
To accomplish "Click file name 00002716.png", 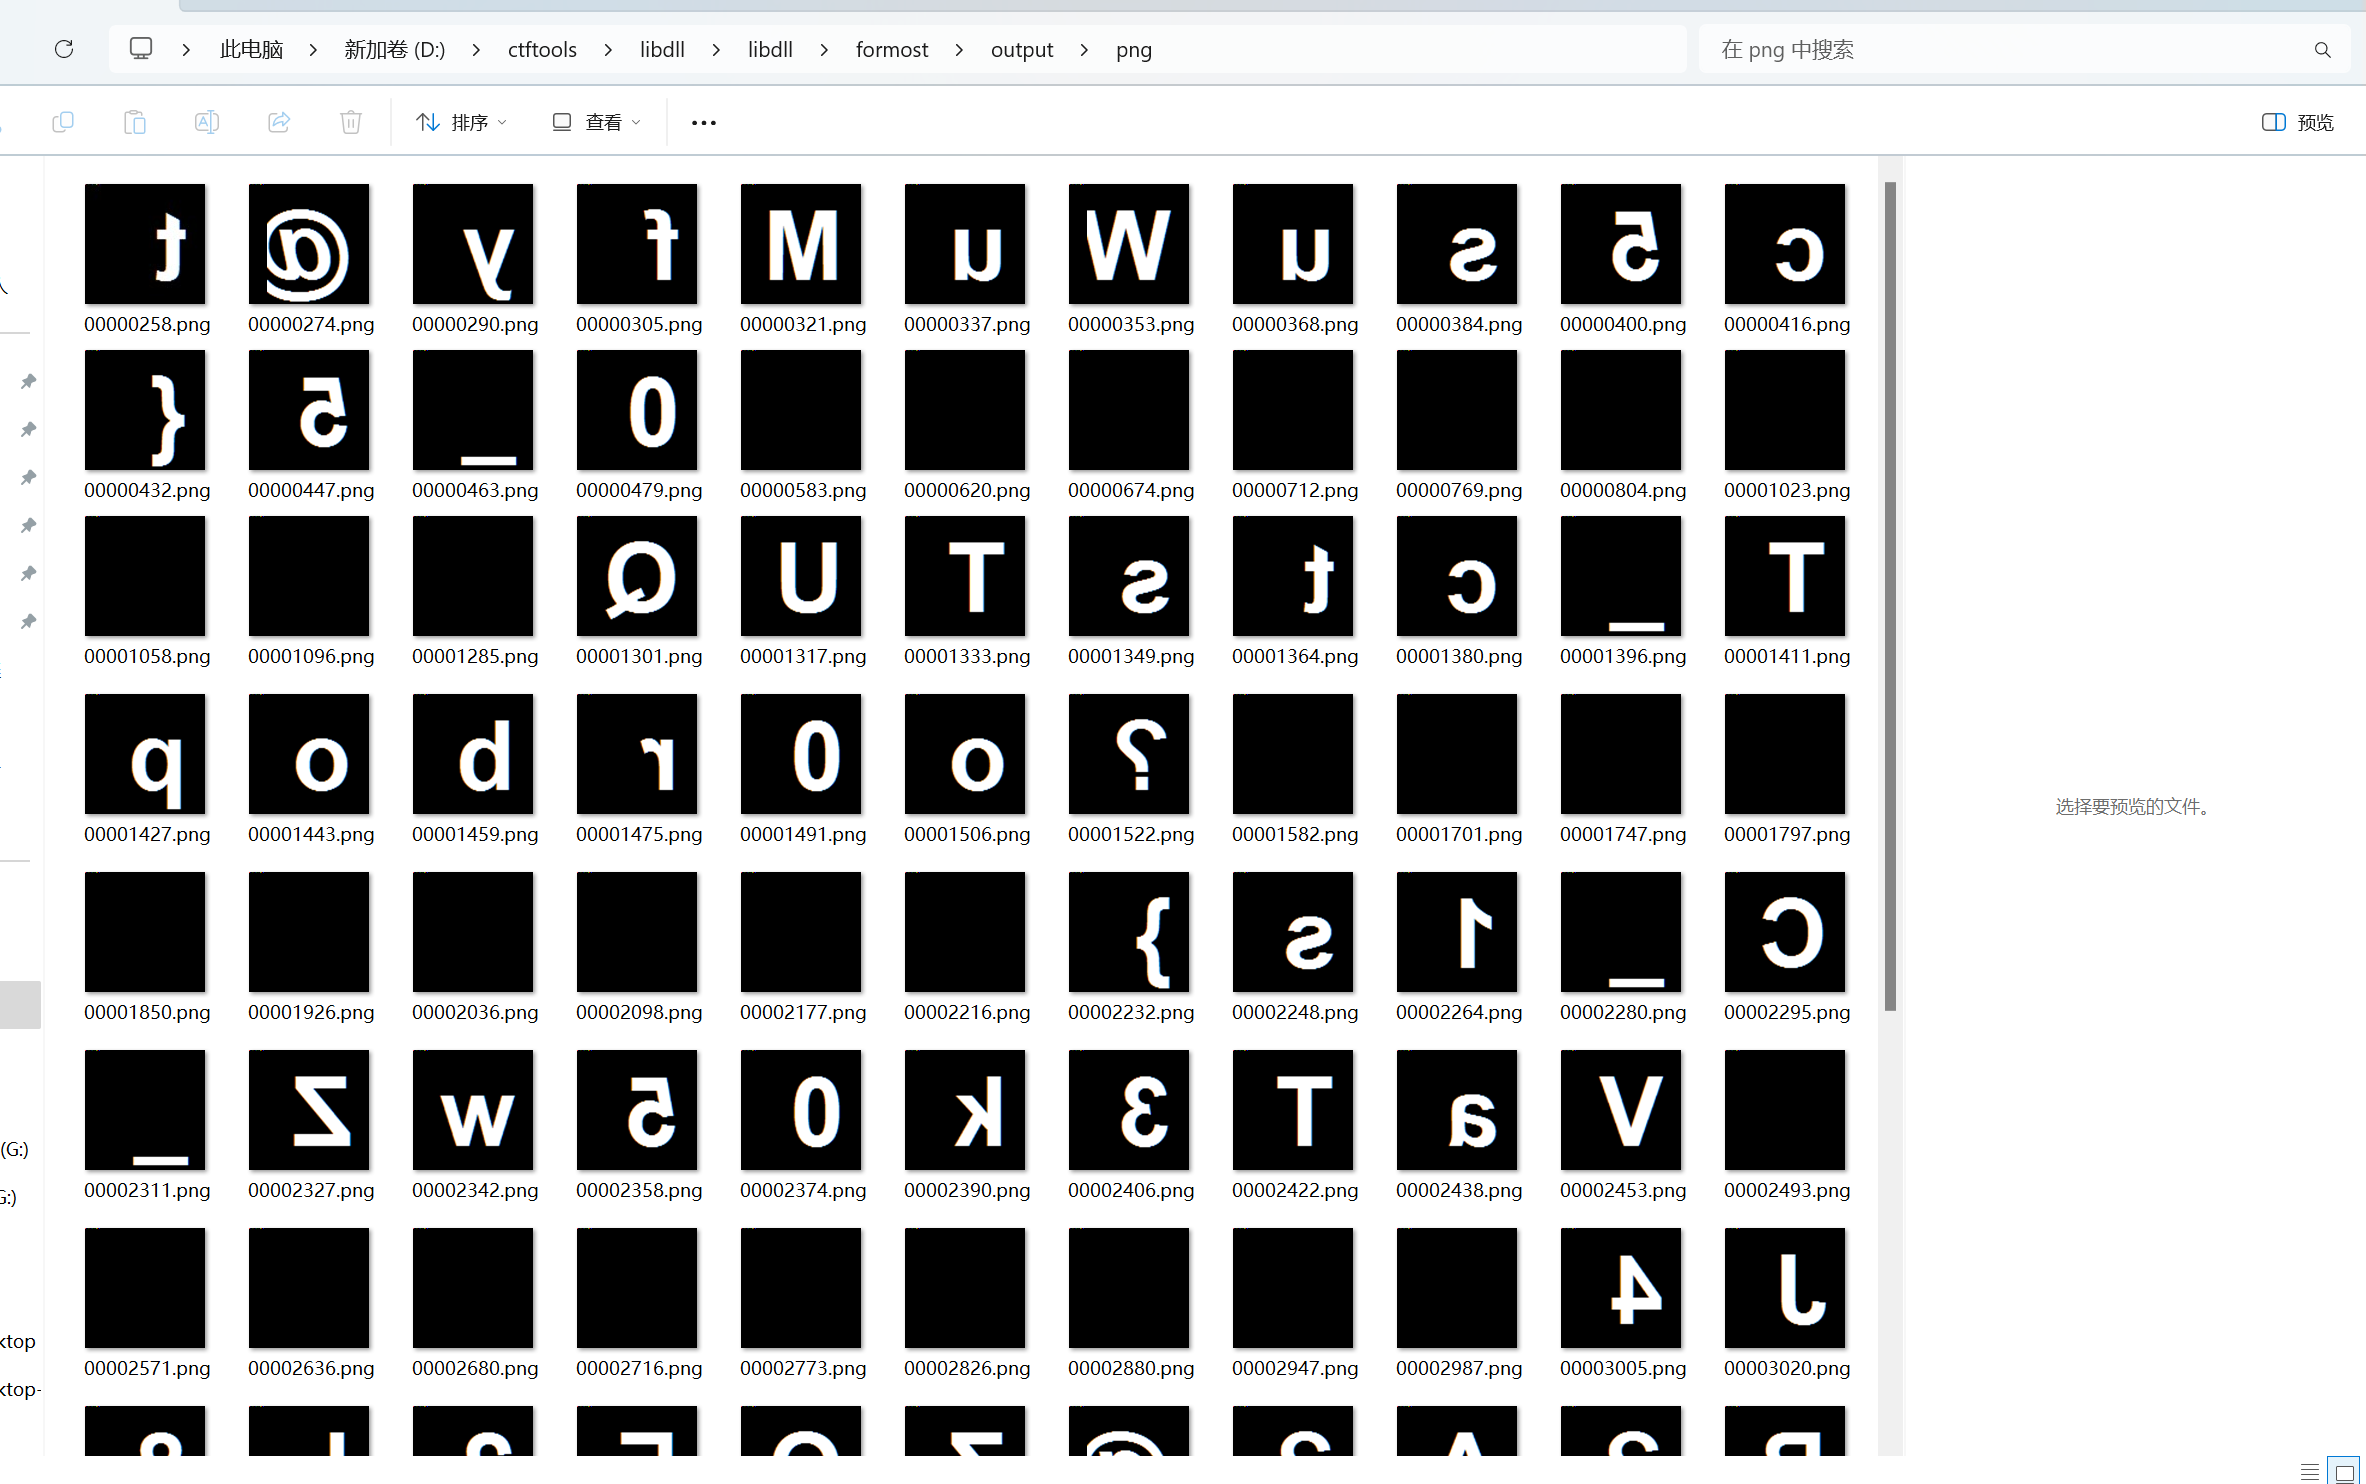I will [639, 1368].
